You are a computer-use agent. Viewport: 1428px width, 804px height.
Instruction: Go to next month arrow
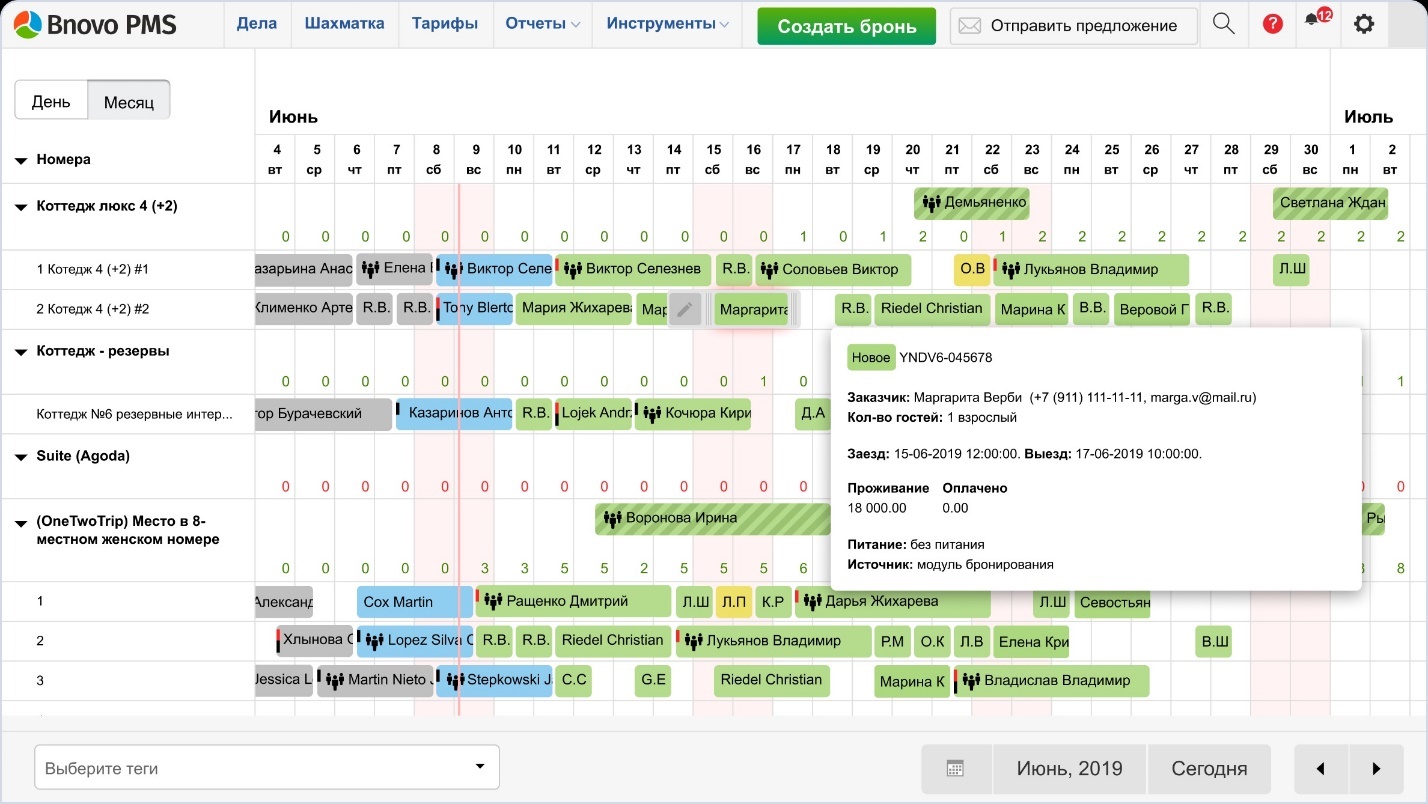tap(1376, 769)
